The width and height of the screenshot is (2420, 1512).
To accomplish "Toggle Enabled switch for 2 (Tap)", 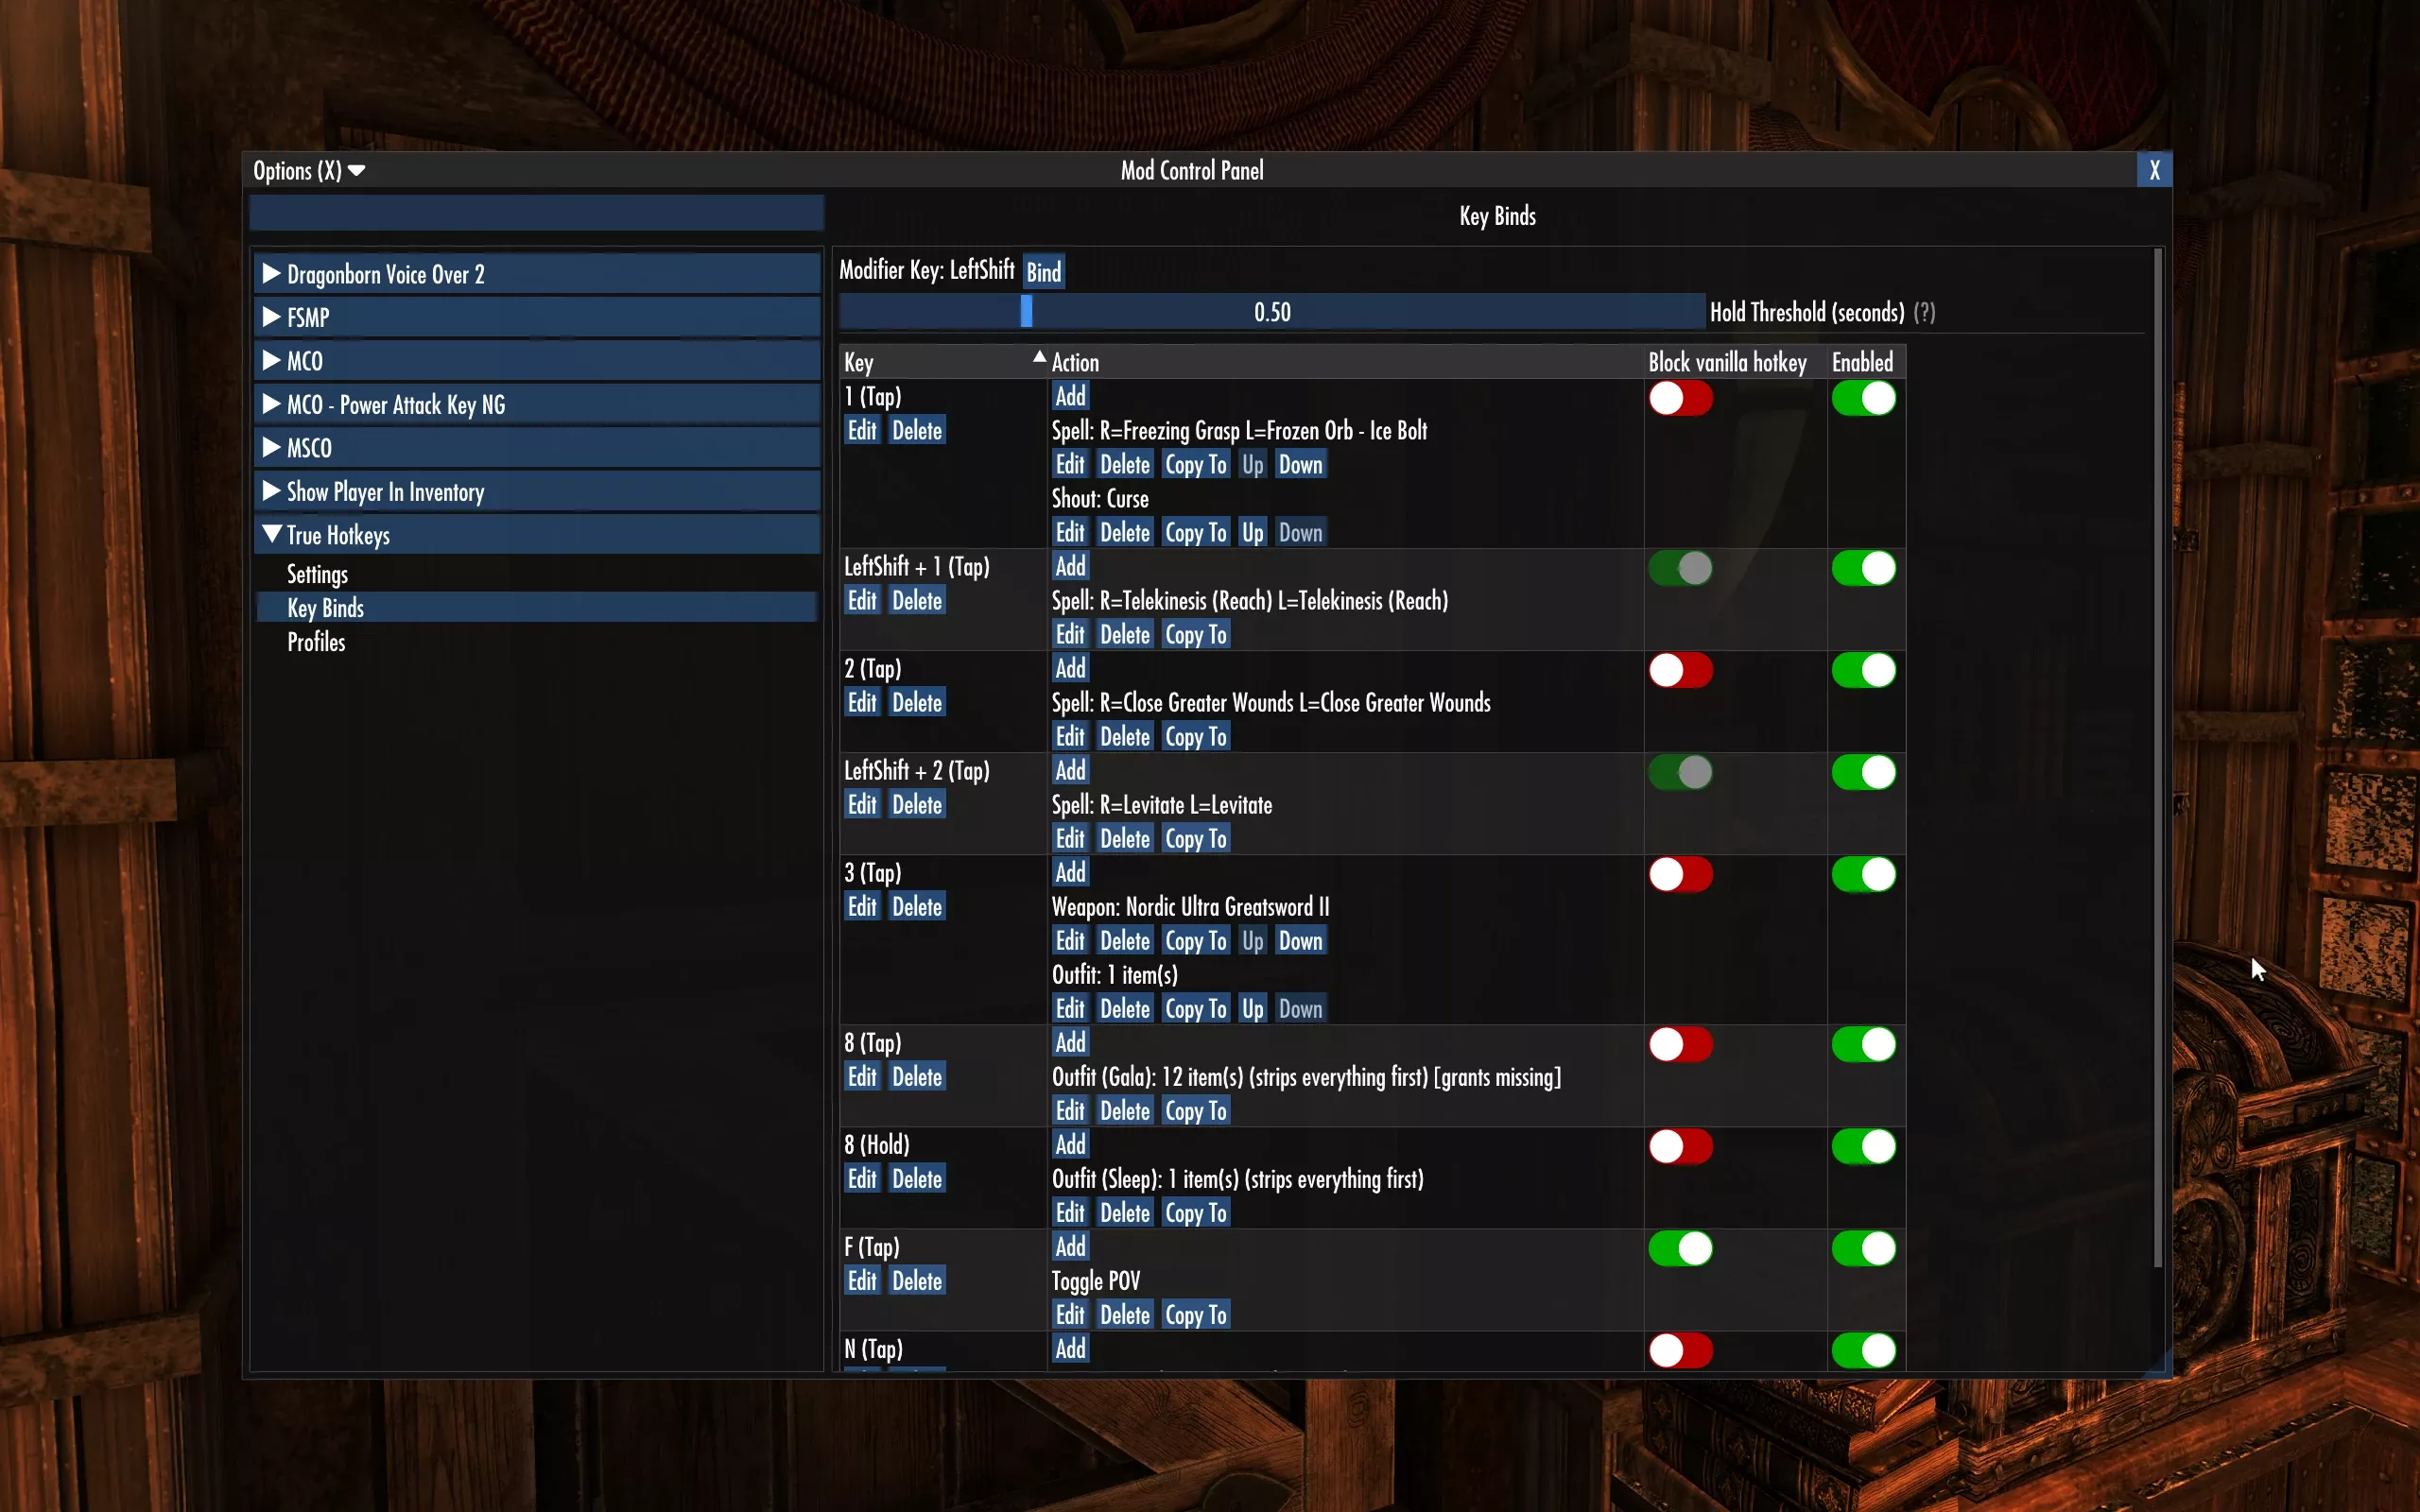I will point(1864,670).
